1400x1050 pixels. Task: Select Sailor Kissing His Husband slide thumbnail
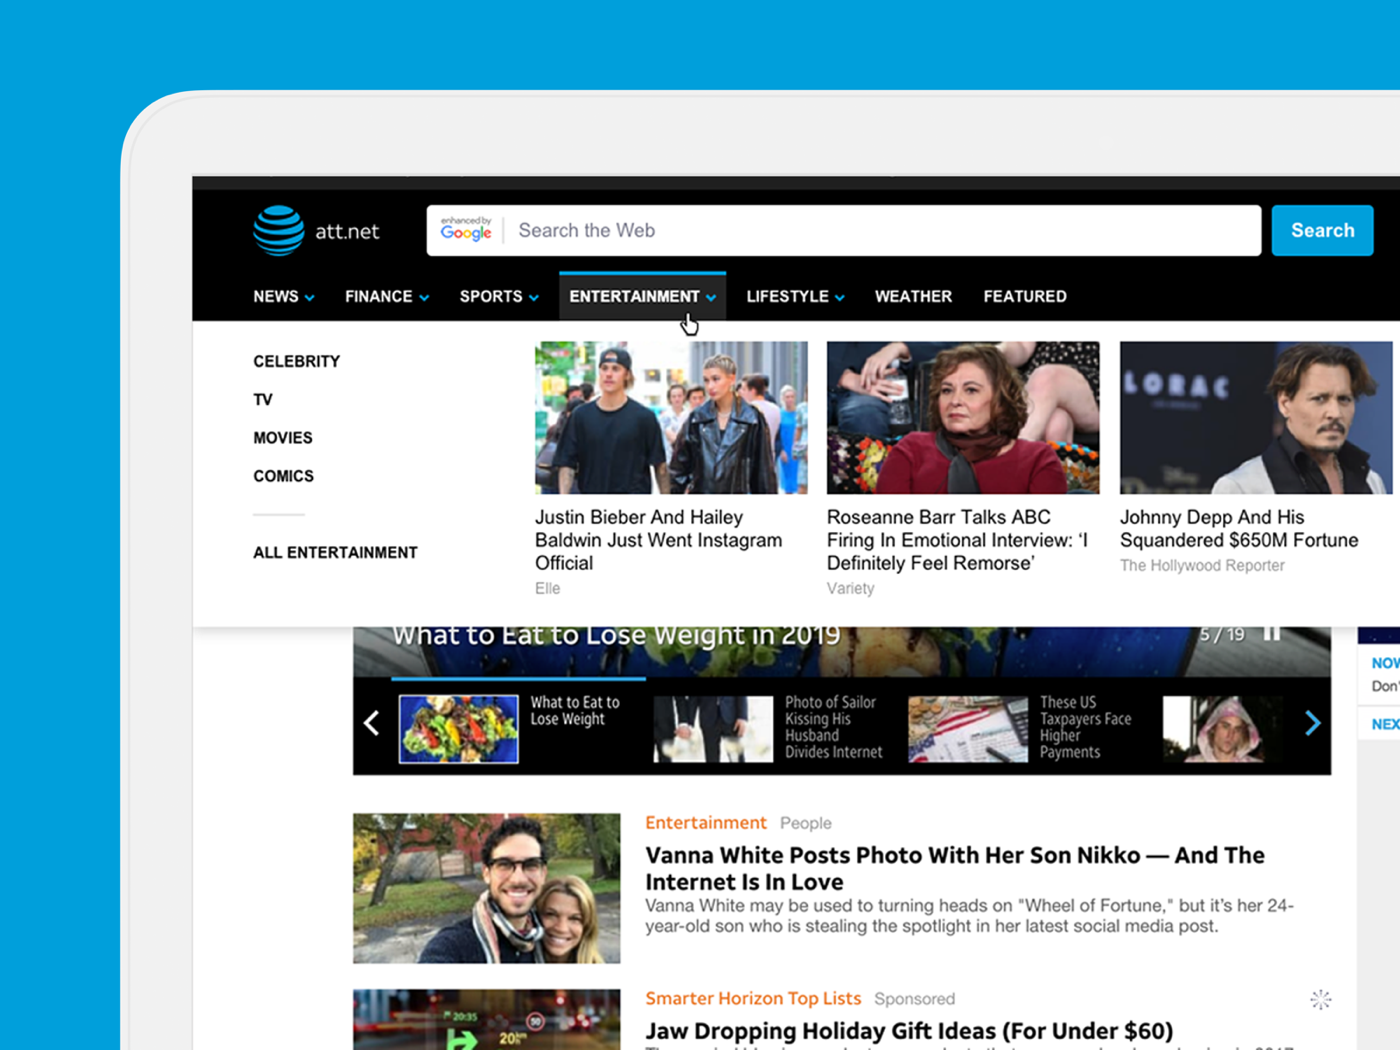[x=713, y=729]
